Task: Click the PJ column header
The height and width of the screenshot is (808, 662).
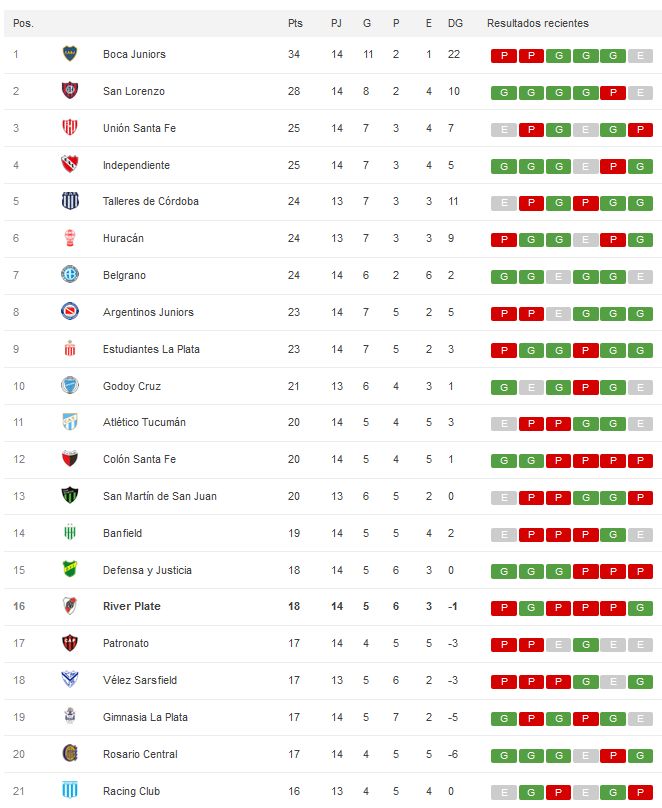Action: tap(336, 23)
